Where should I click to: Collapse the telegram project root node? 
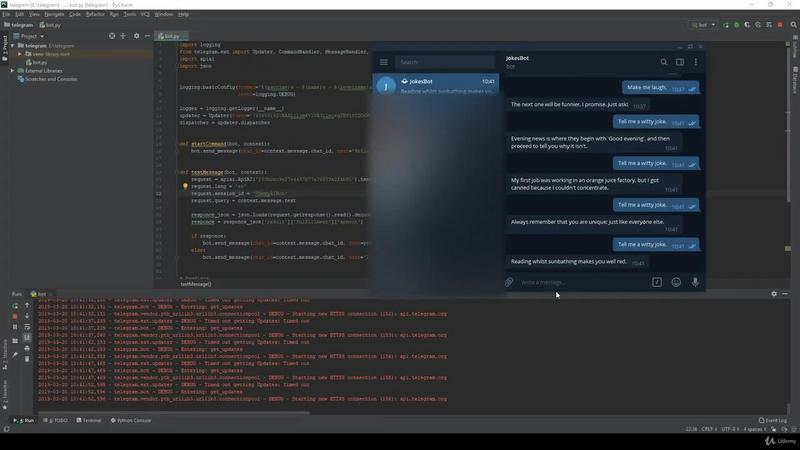click(x=13, y=45)
